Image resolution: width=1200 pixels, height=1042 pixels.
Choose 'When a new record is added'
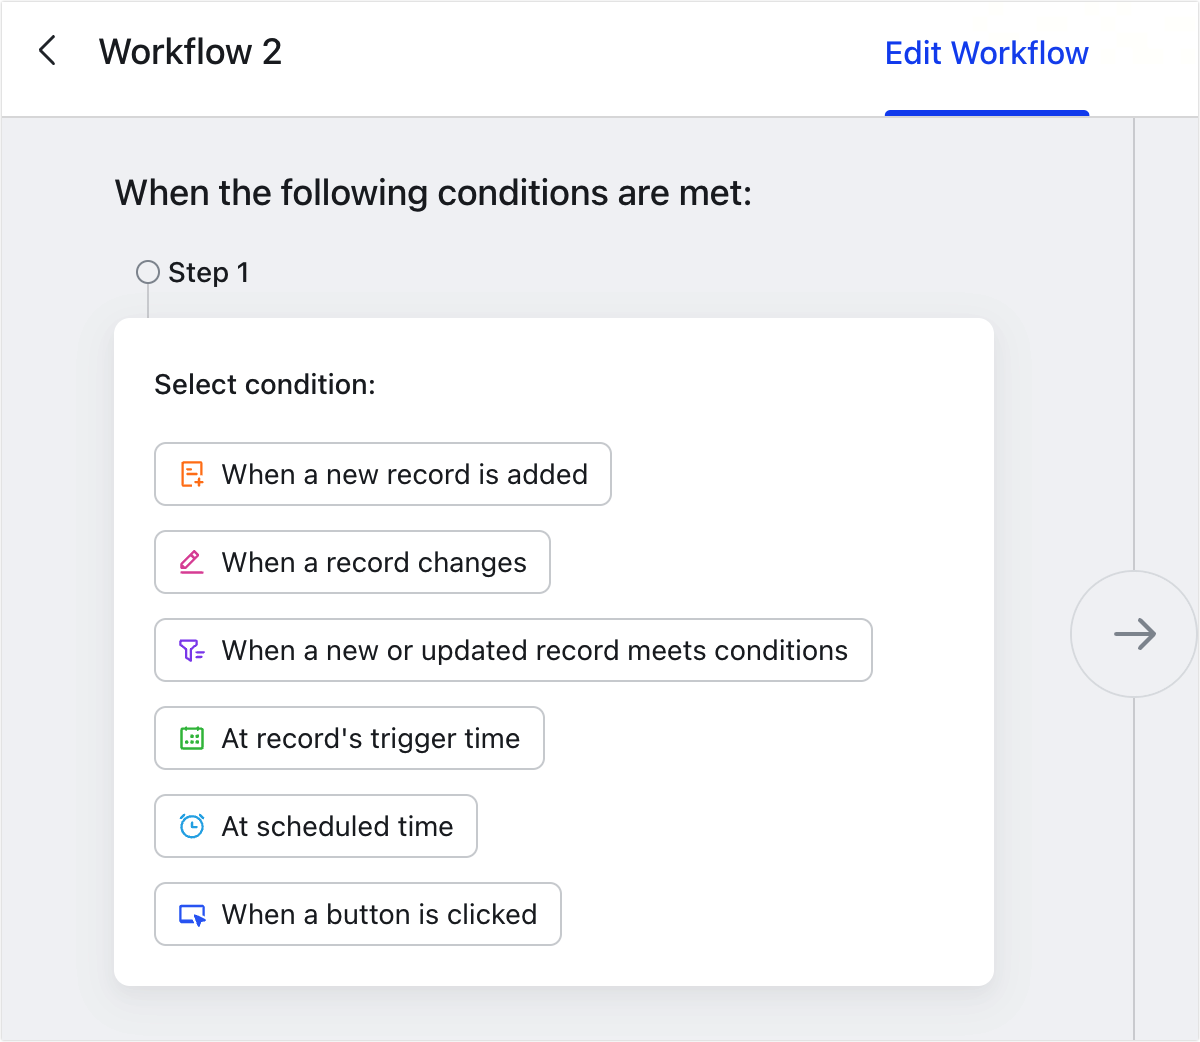pos(383,474)
